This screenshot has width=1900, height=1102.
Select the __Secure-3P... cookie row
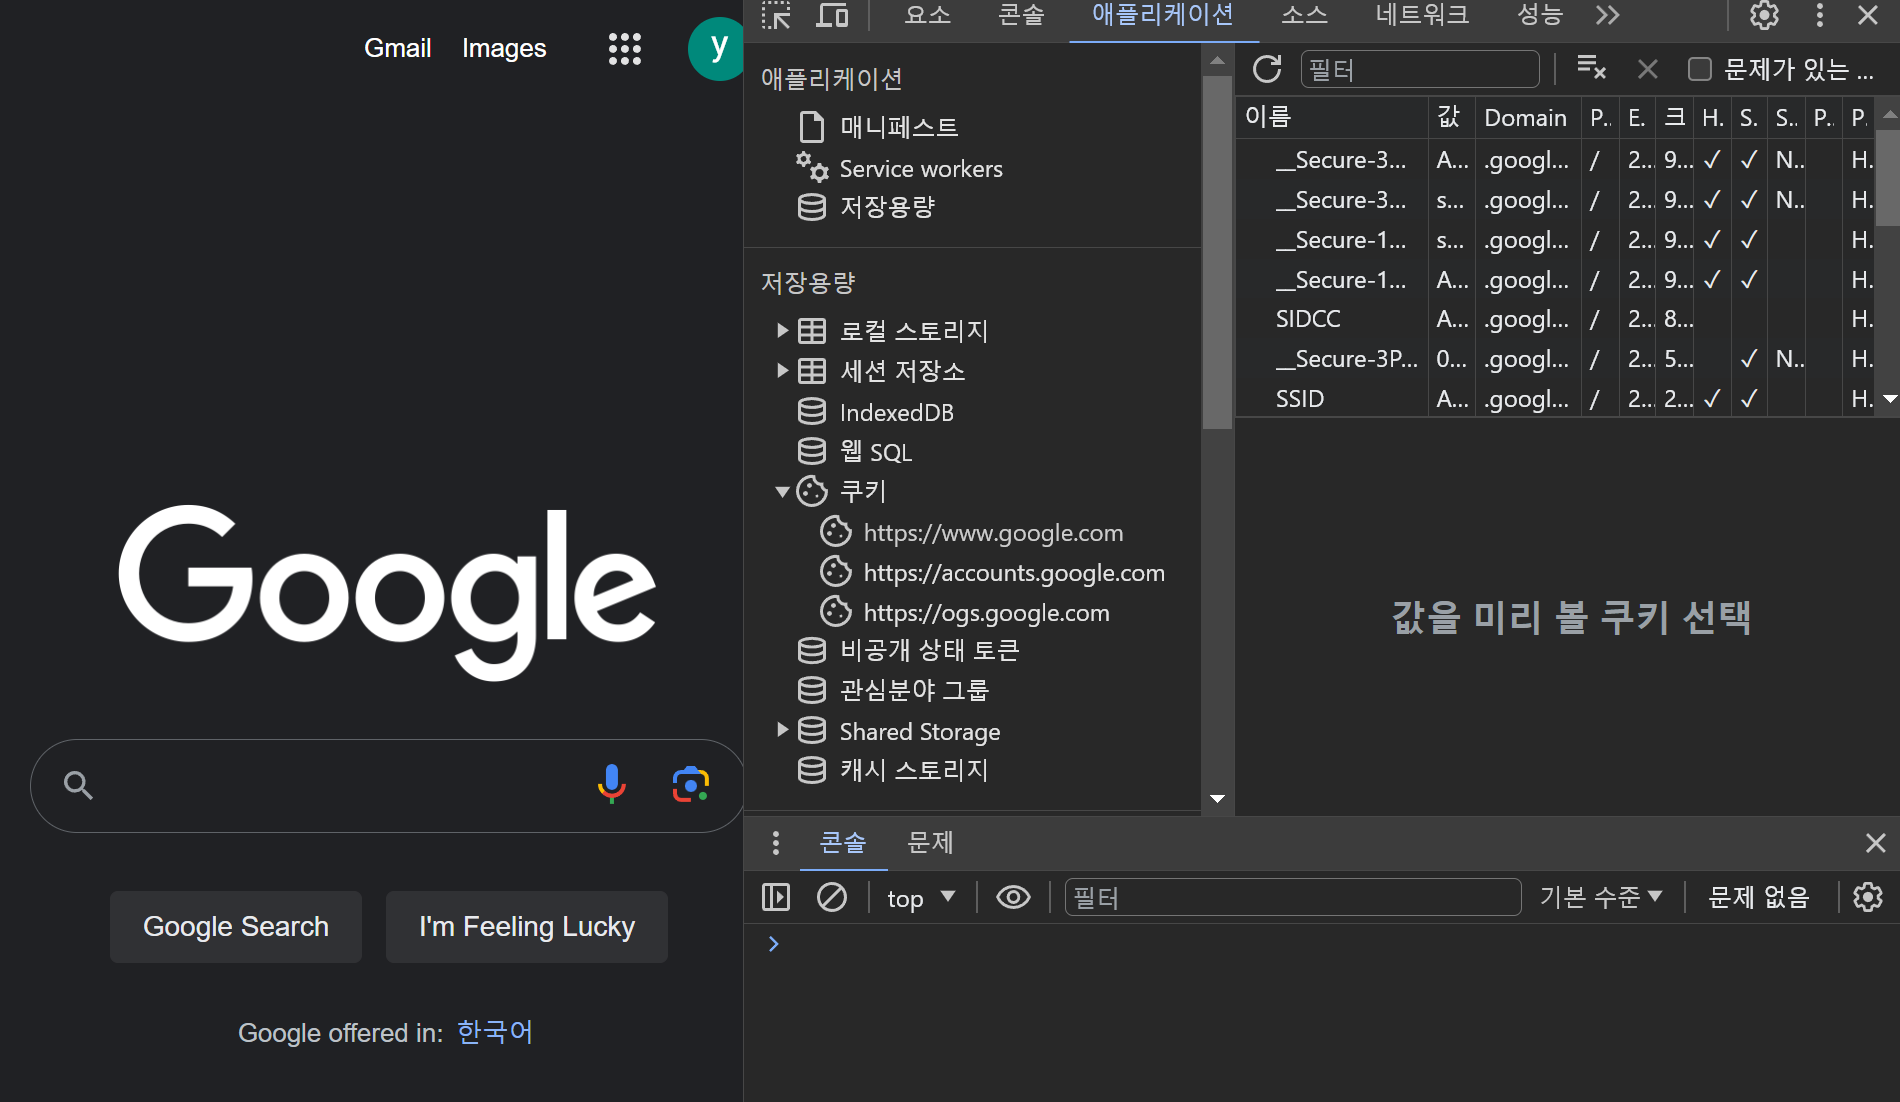click(1555, 359)
